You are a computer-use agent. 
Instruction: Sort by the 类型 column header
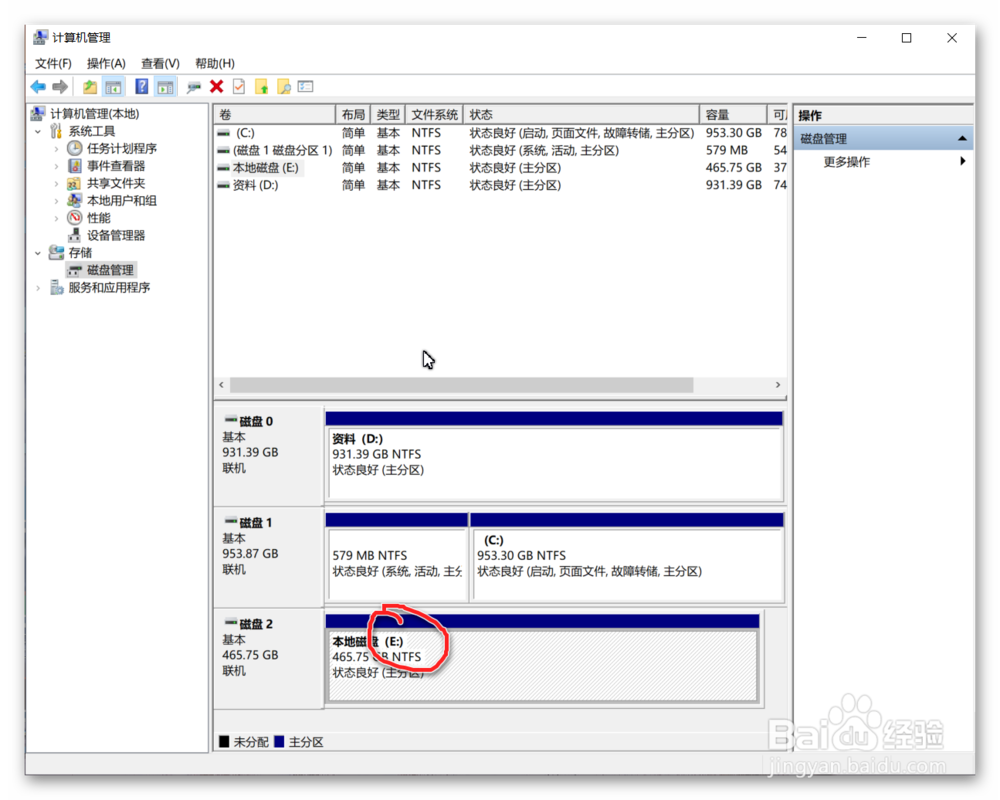click(388, 114)
